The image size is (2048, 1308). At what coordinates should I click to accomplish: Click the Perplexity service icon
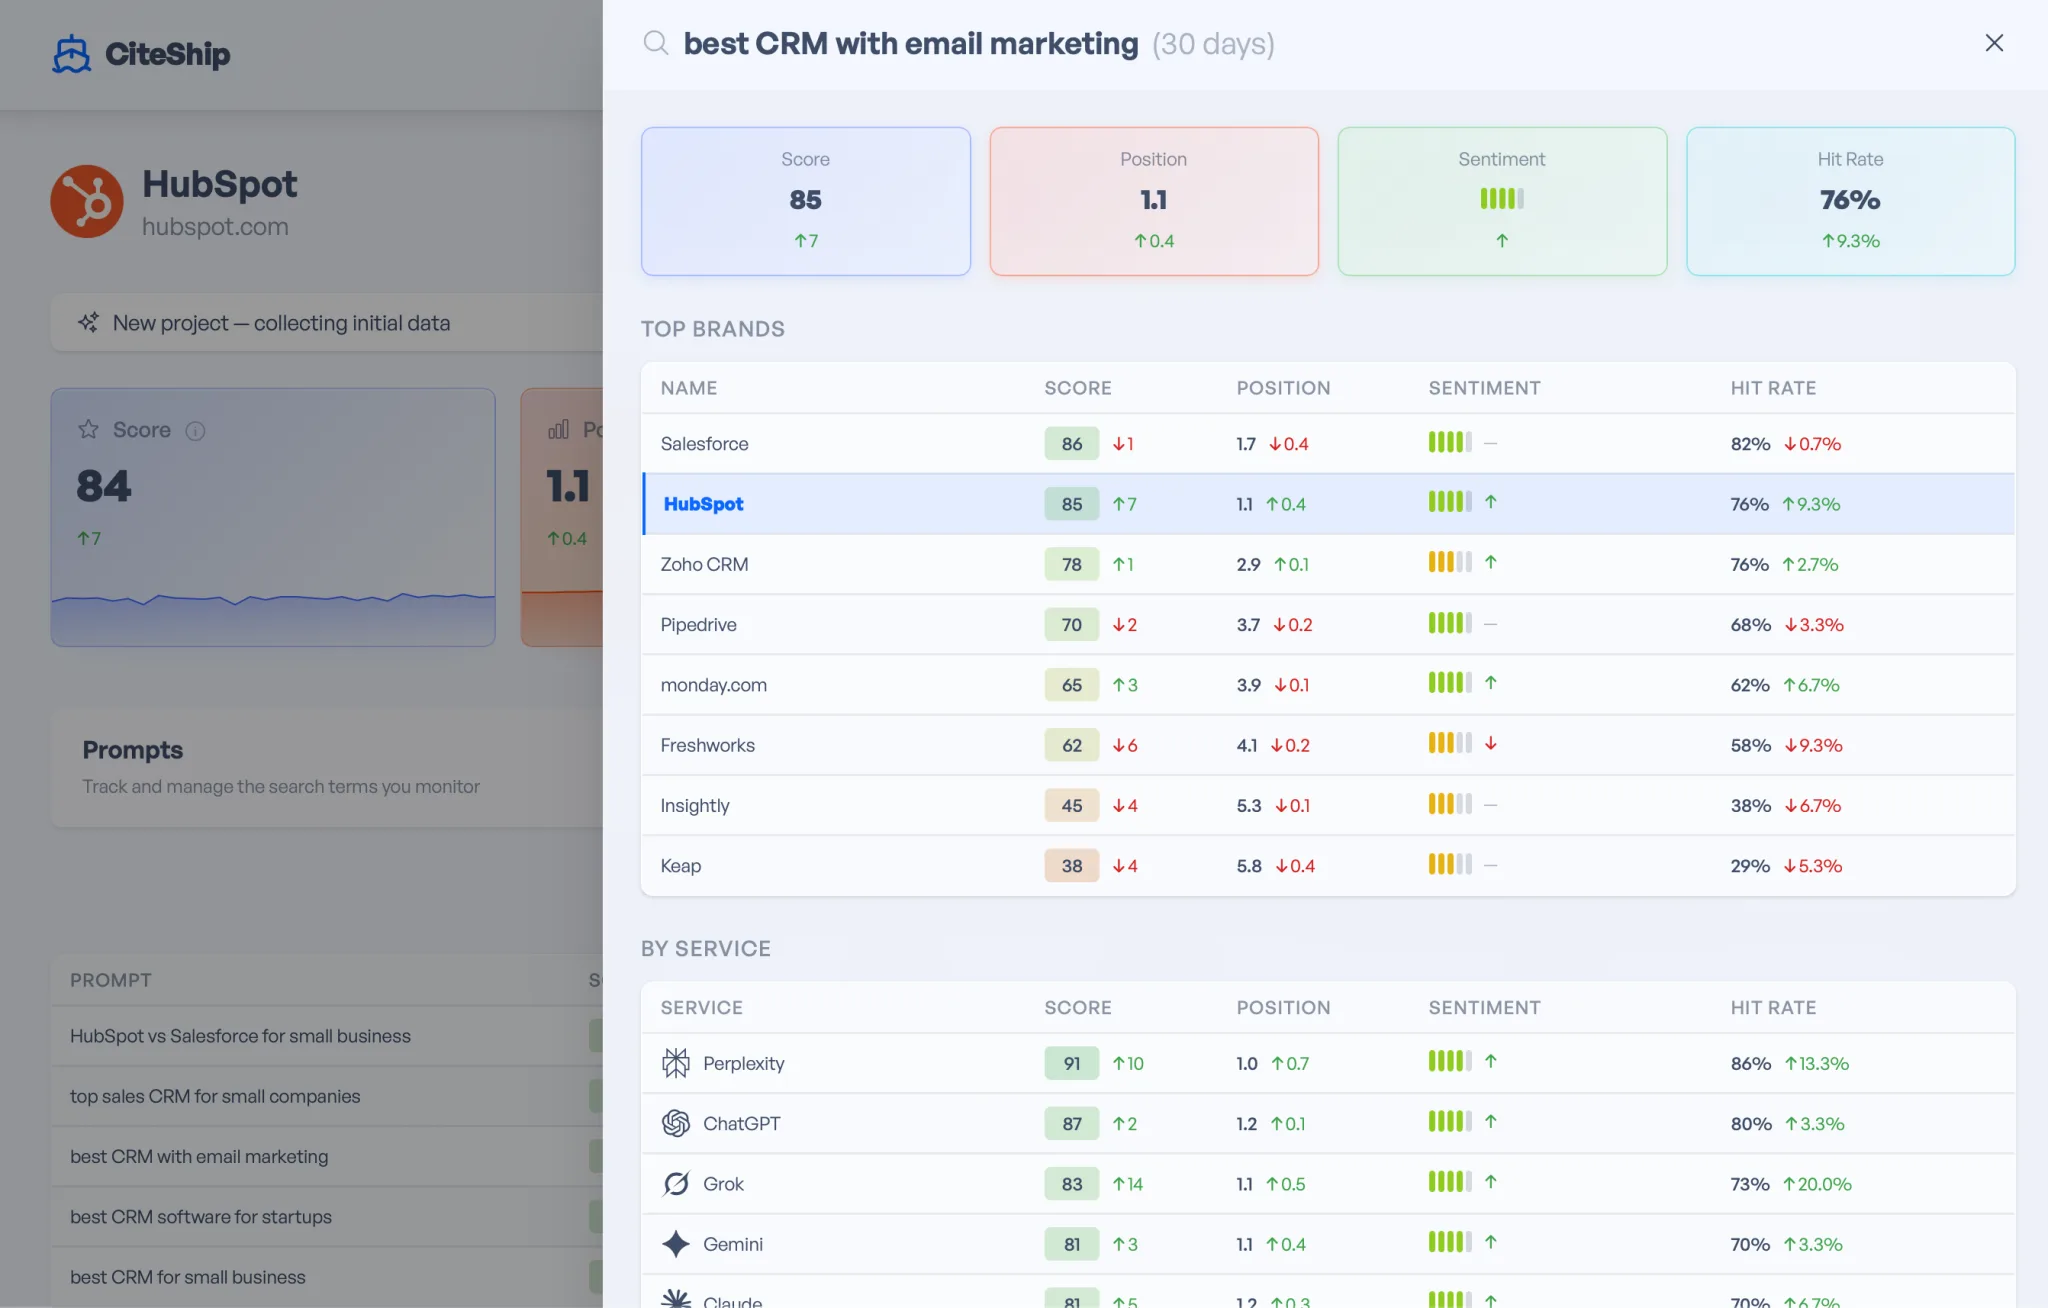click(676, 1063)
